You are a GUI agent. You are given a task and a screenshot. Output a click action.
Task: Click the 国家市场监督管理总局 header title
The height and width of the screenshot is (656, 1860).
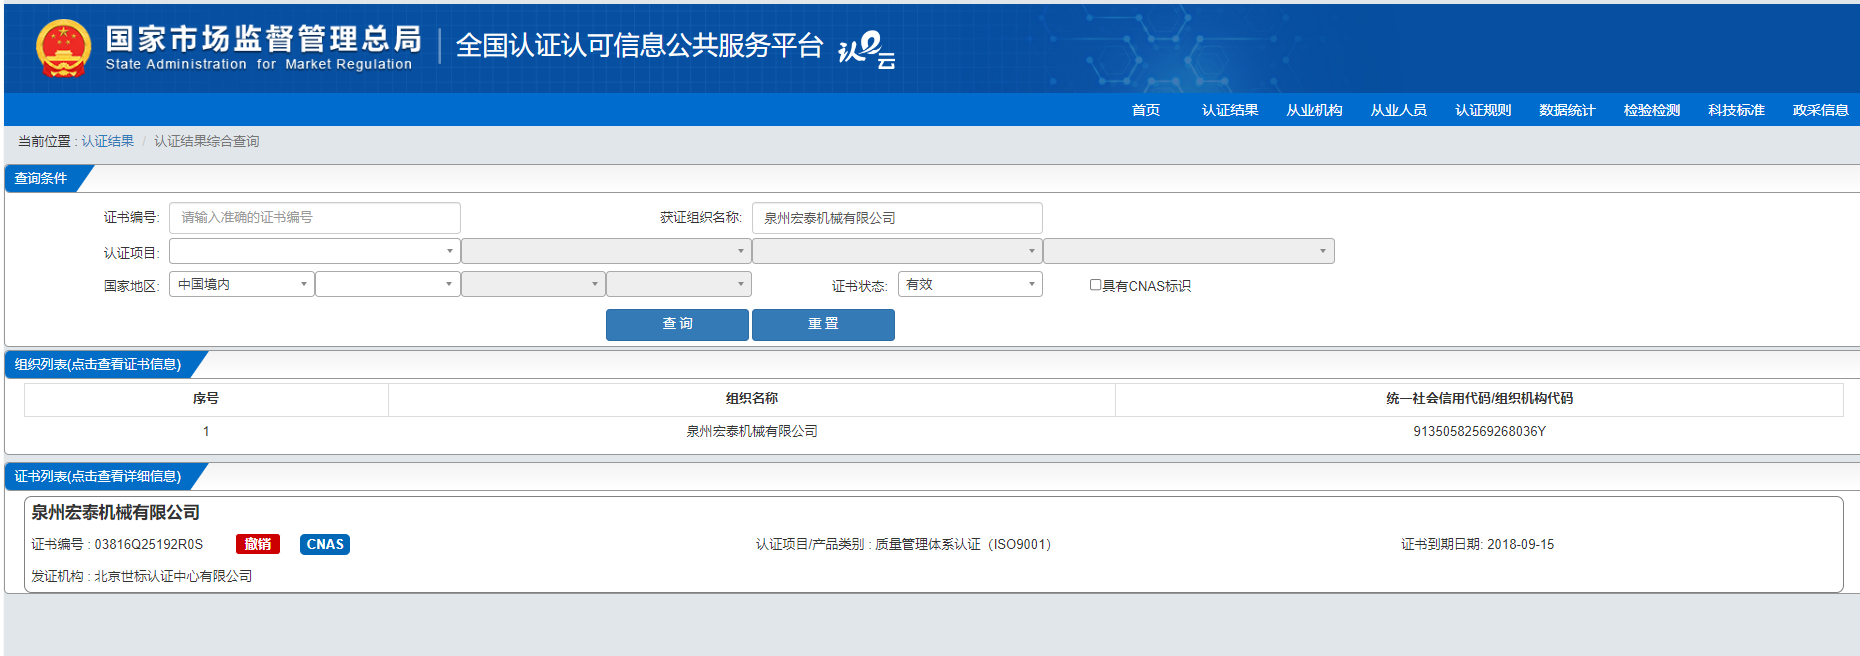(x=263, y=38)
